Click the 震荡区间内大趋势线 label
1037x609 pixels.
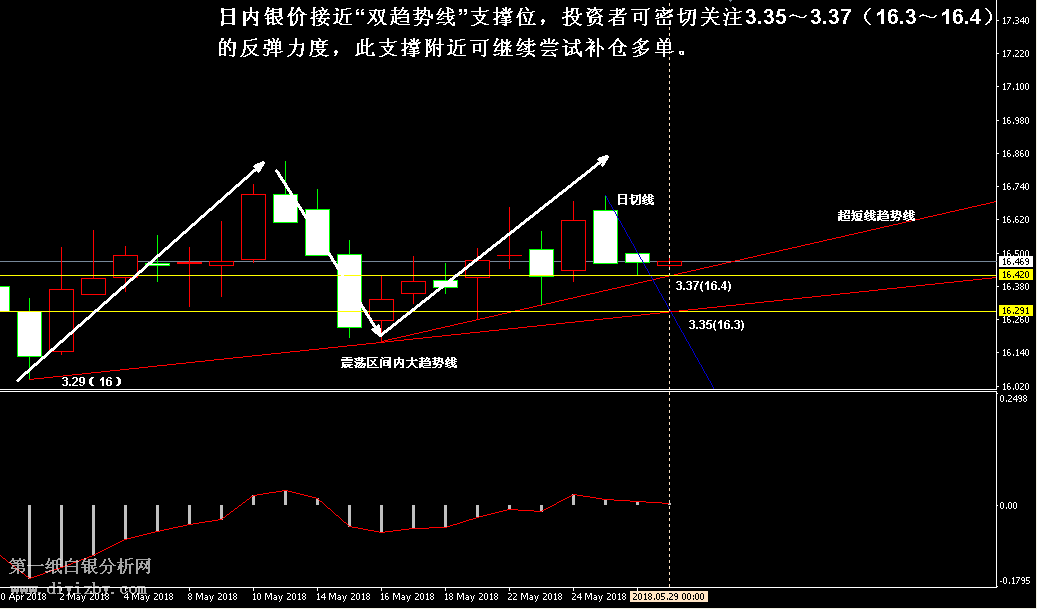(399, 362)
